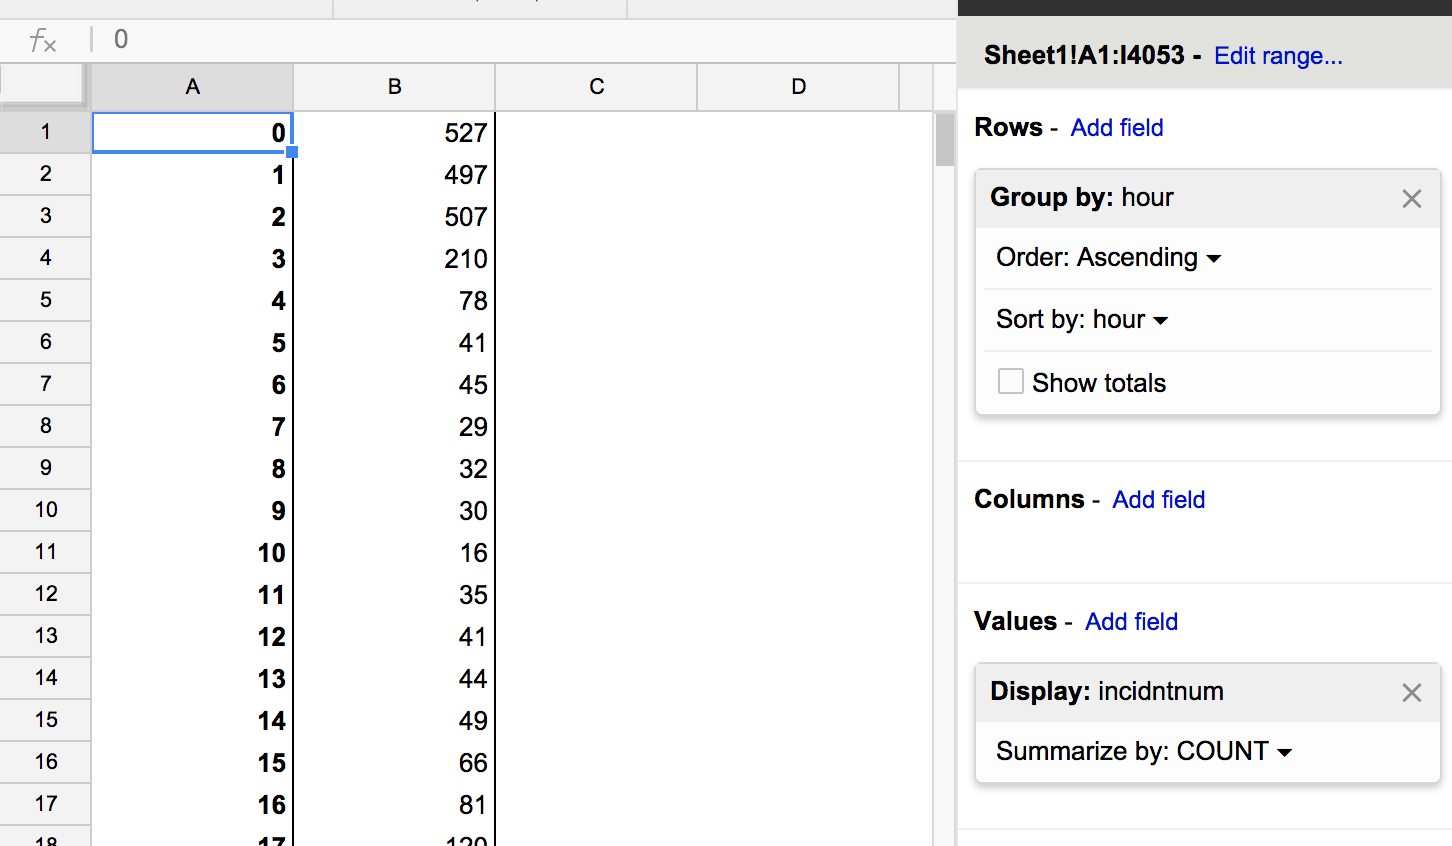Viewport: 1452px width, 846px height.
Task: Click the vertical scrollbar thumb
Action: [x=945, y=140]
